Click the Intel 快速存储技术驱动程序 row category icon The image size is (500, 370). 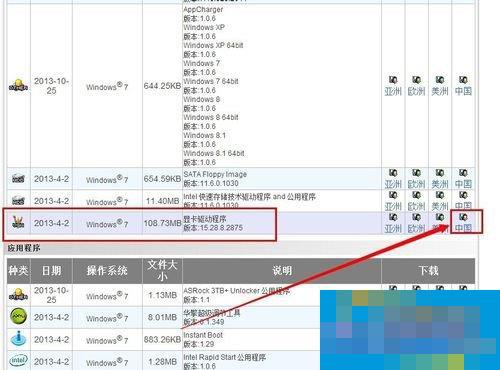(18, 201)
